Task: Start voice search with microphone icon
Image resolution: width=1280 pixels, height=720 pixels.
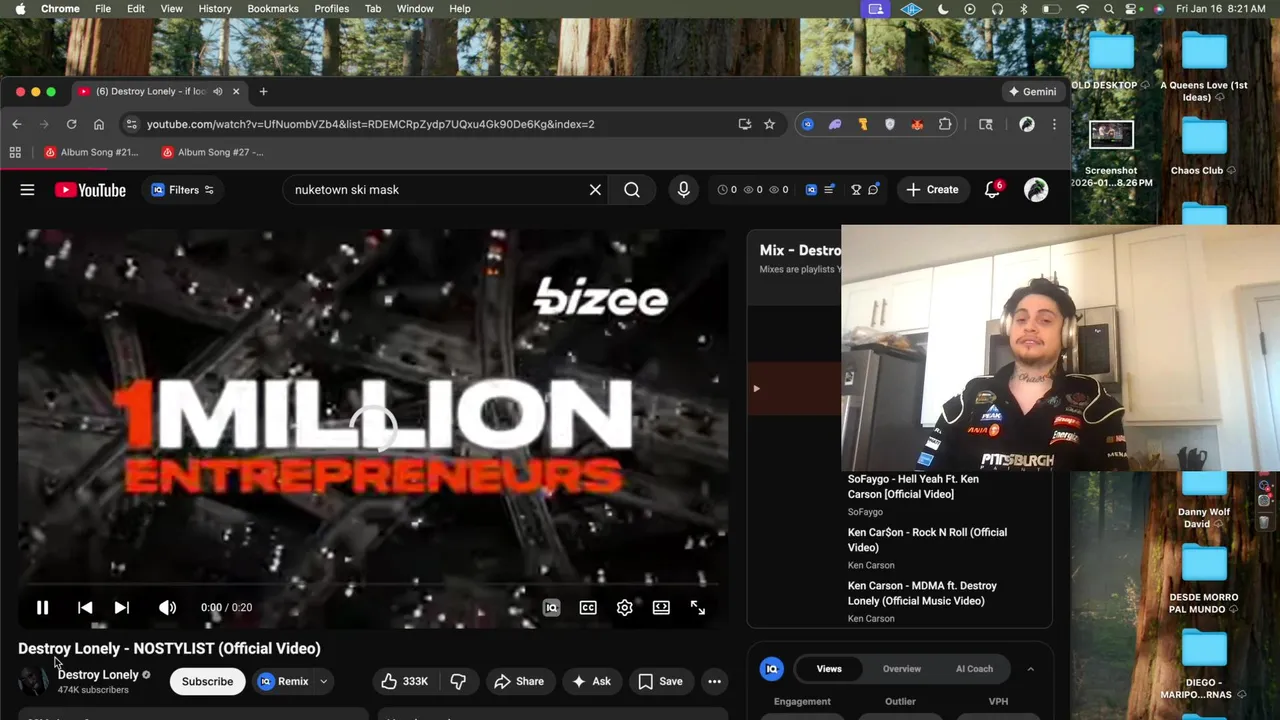Action: pos(683,189)
